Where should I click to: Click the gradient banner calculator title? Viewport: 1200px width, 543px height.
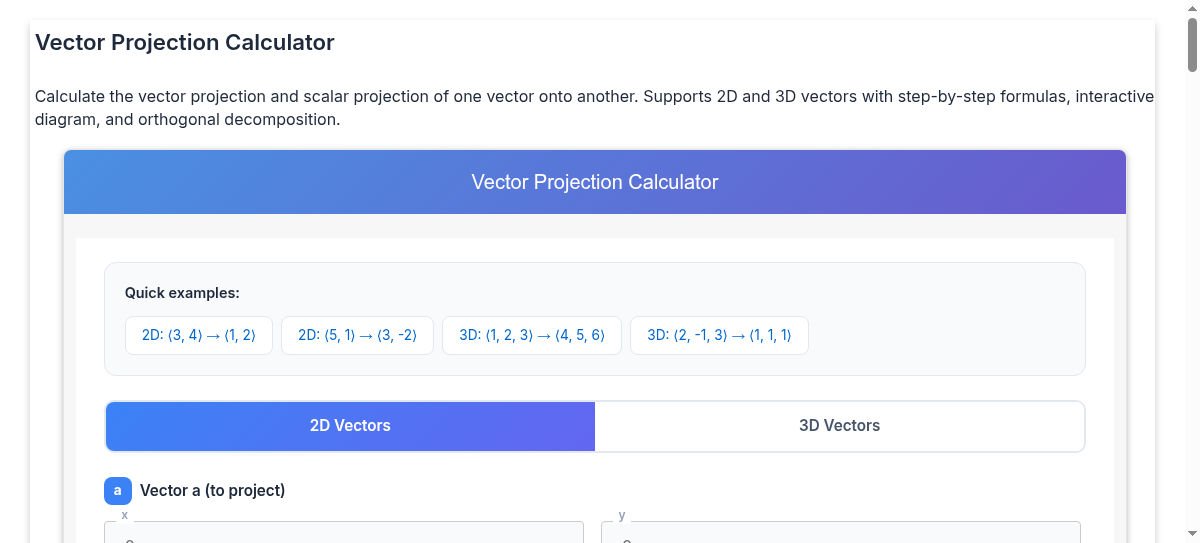tap(594, 182)
